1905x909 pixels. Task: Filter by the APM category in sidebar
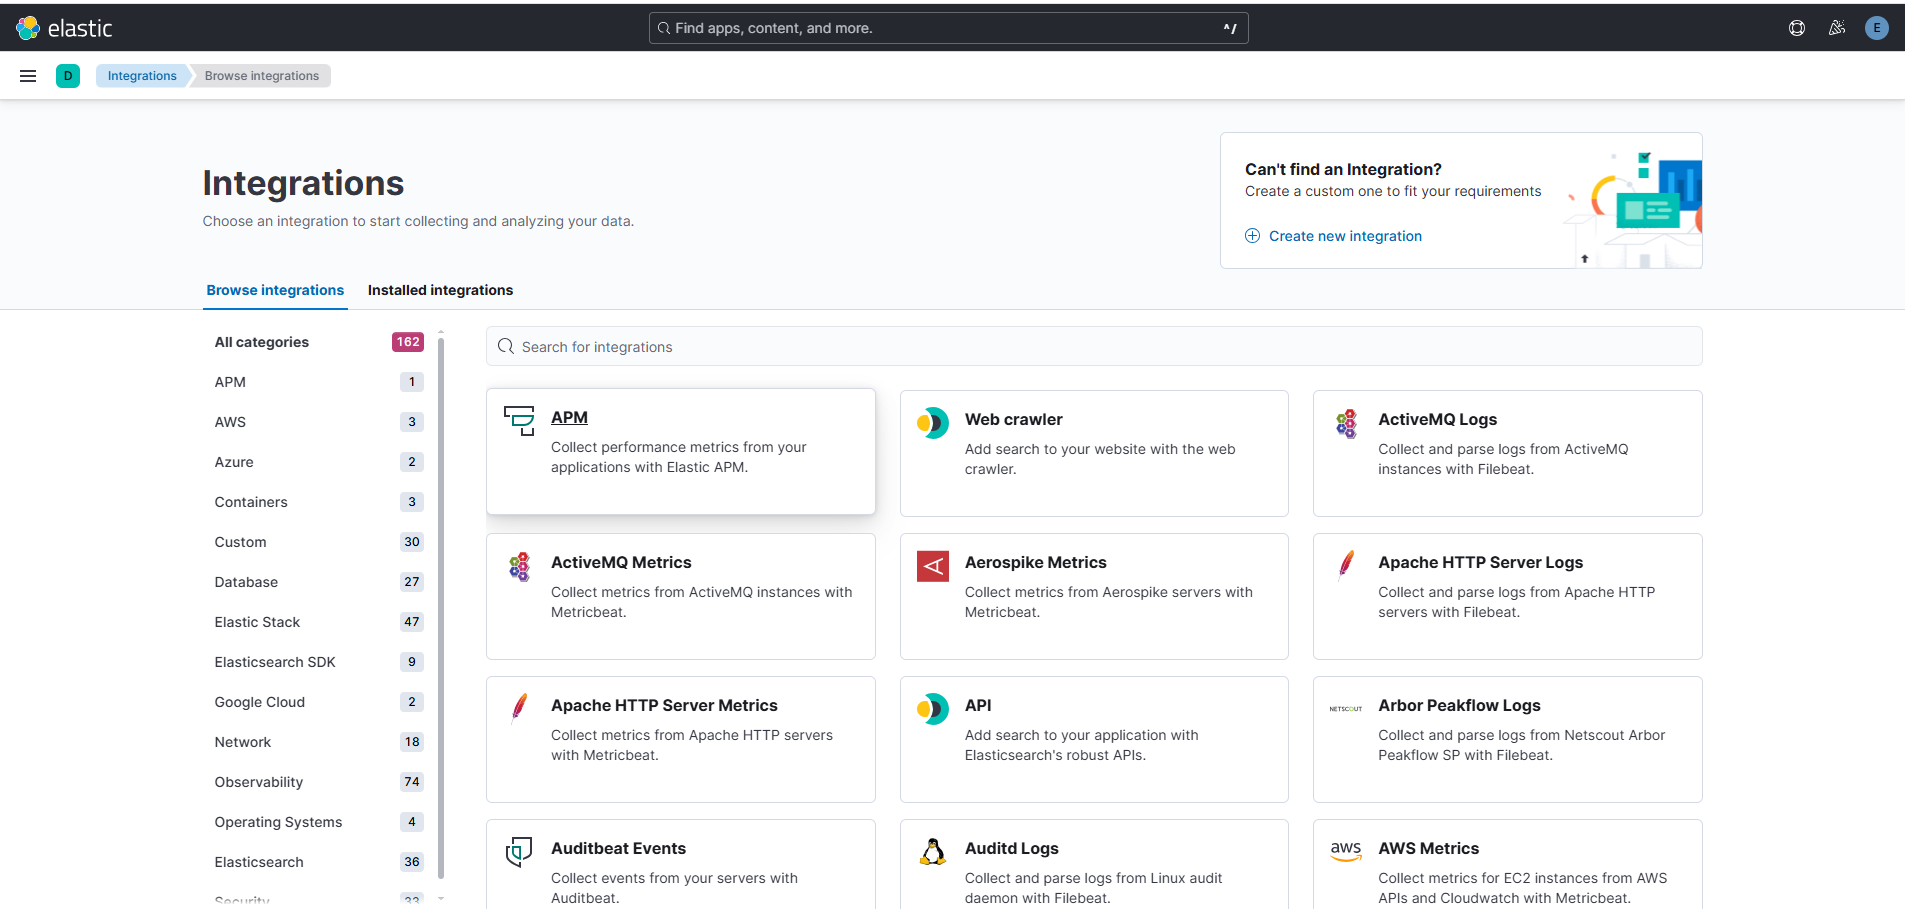(319, 382)
